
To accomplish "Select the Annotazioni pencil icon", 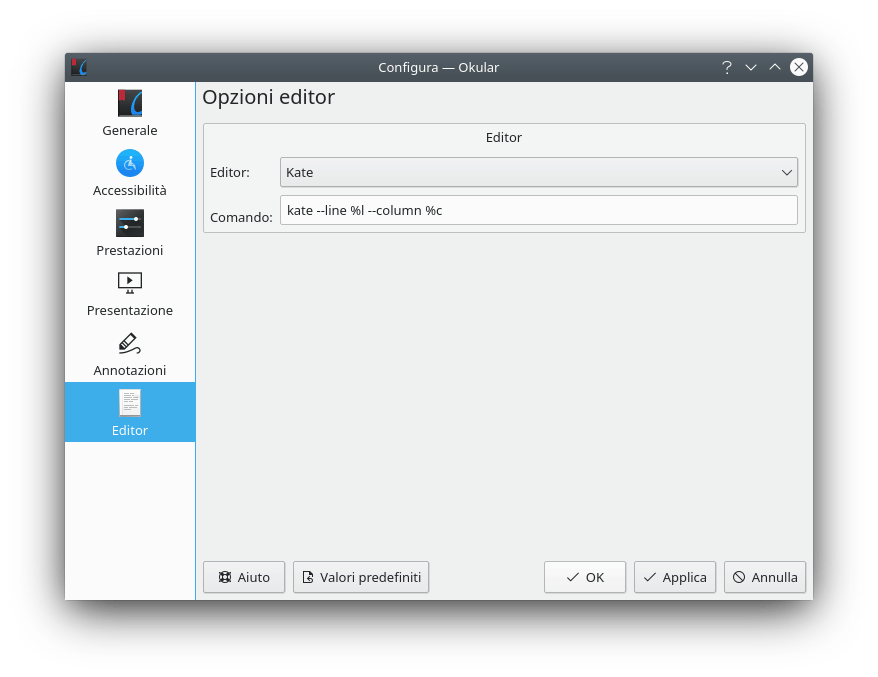I will click(x=130, y=343).
